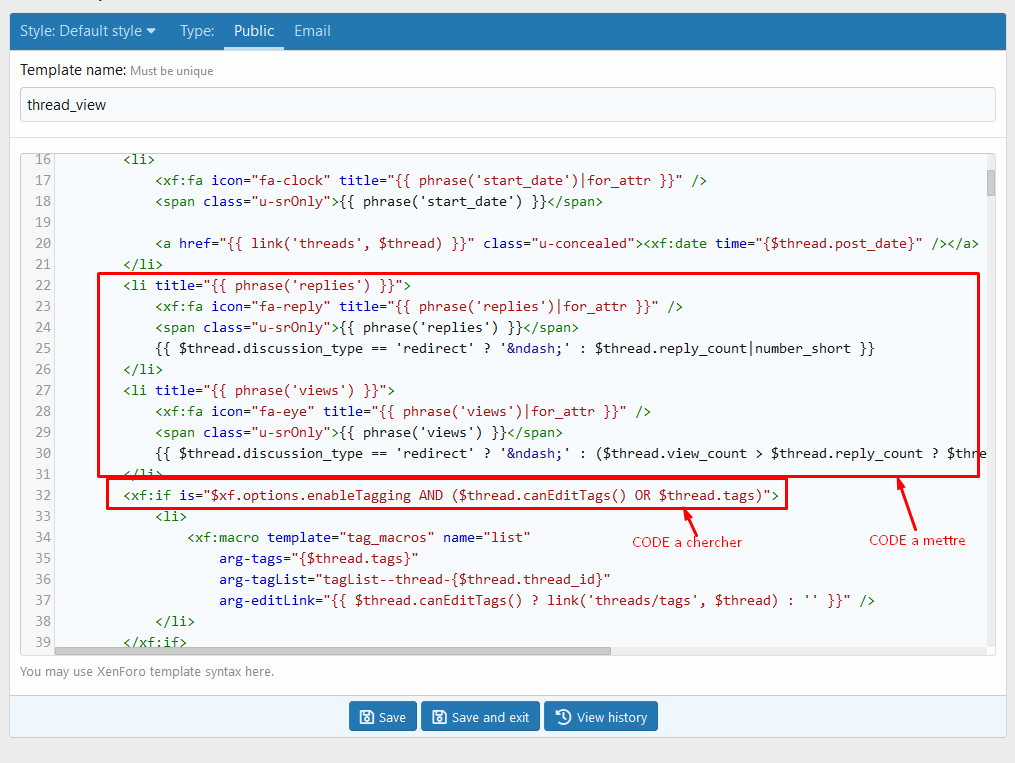Switch to the Email type tab
The image size is (1015, 763).
pos(312,31)
